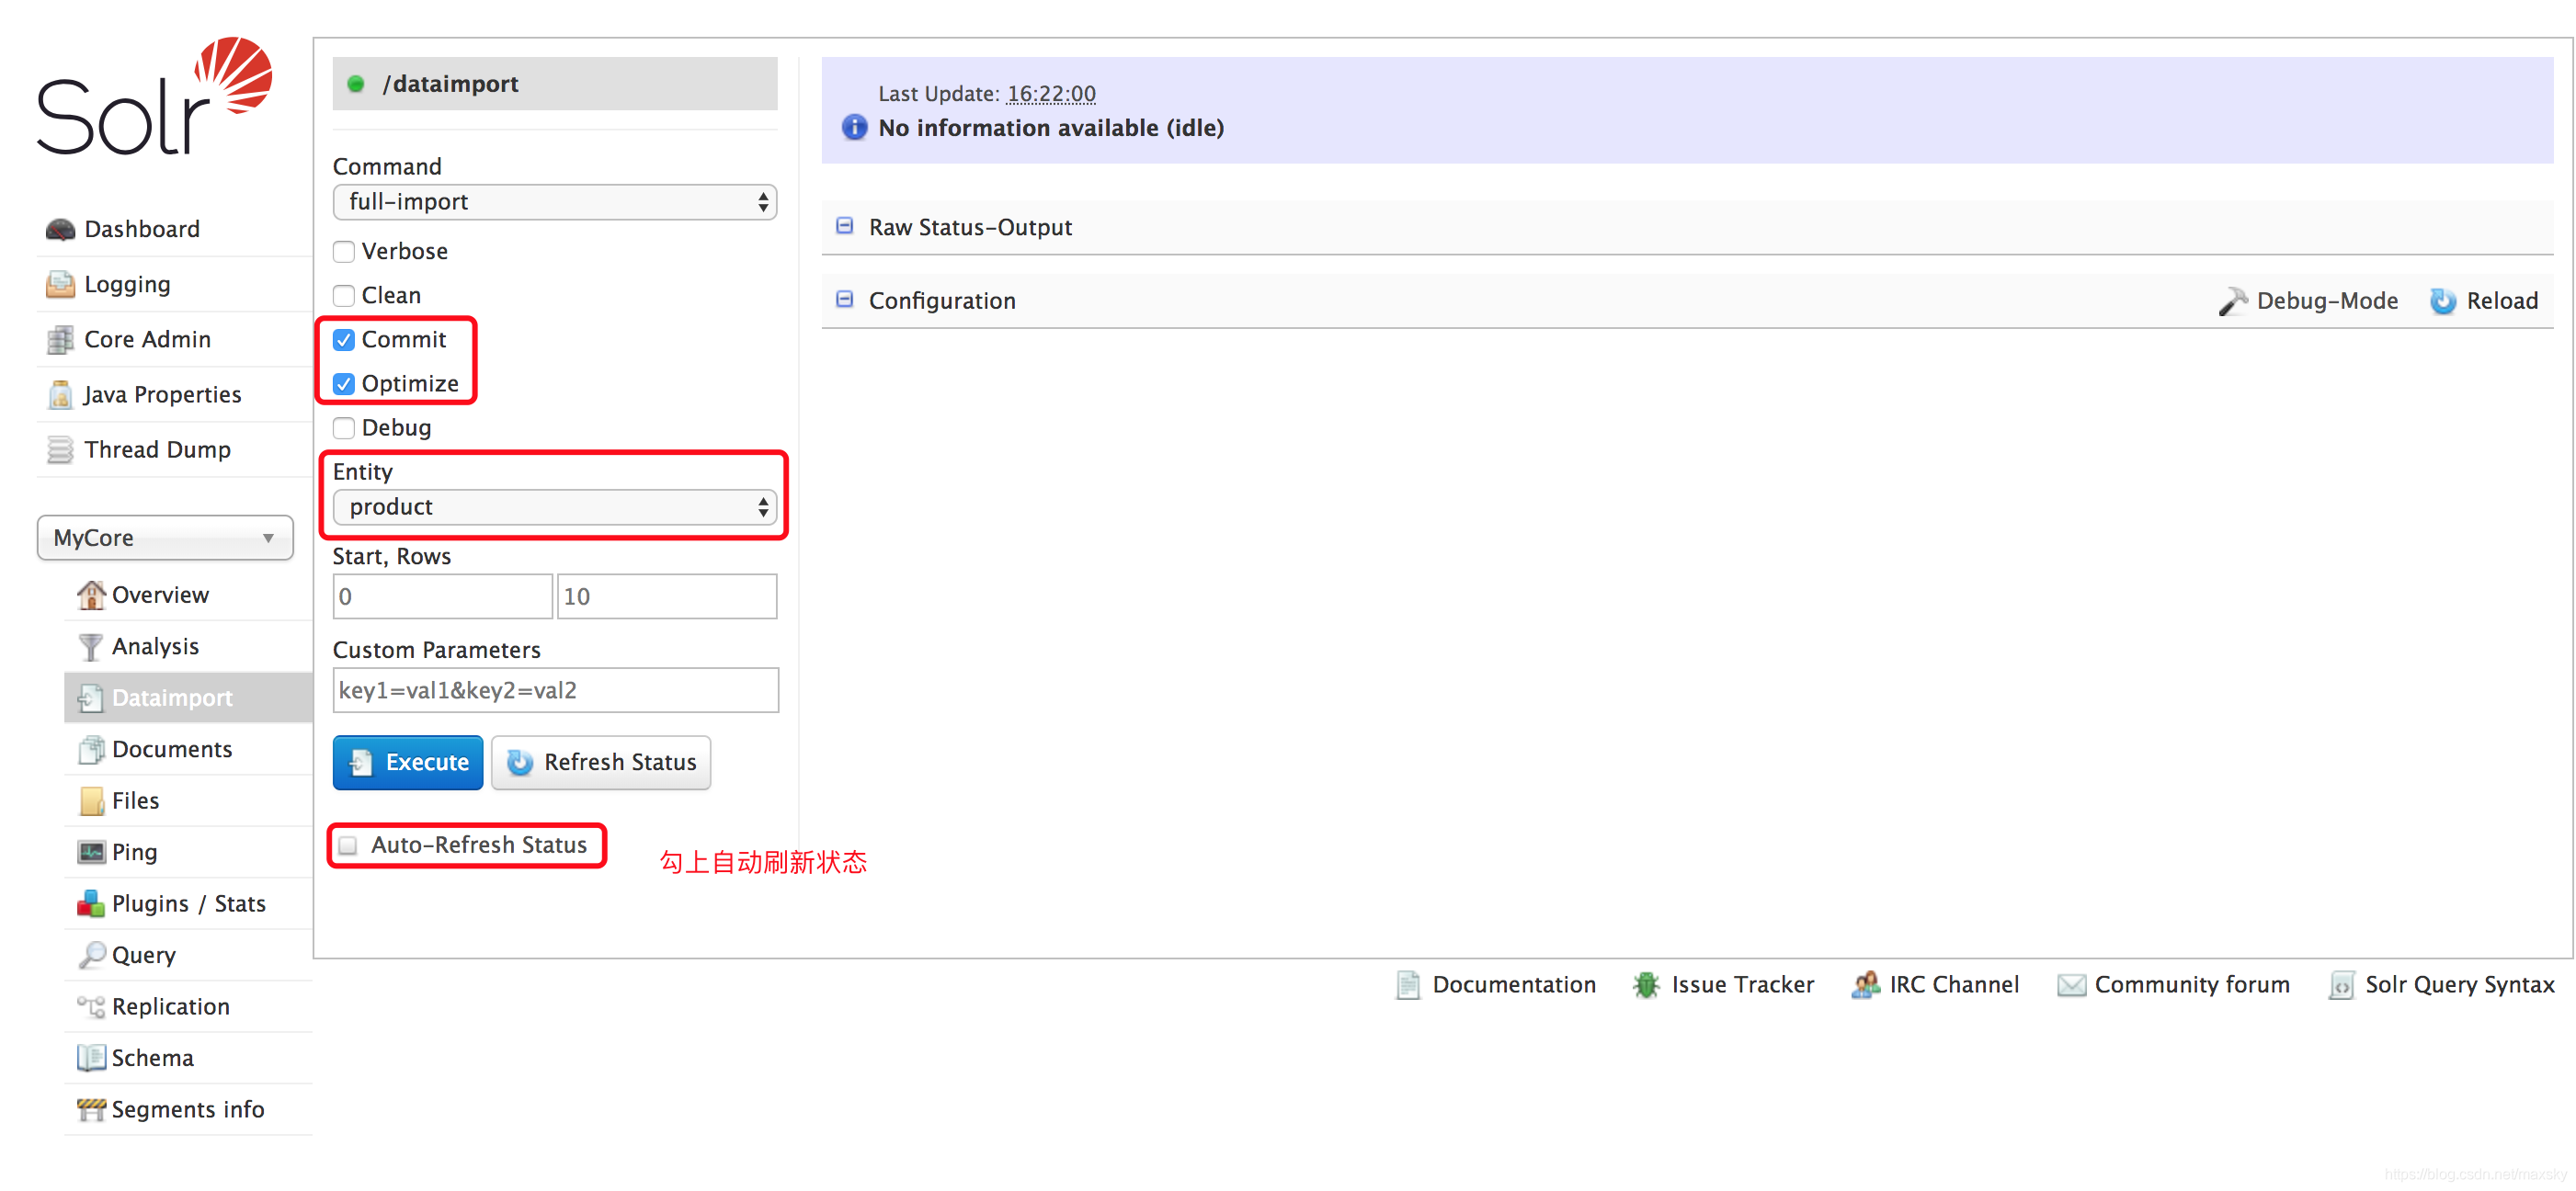
Task: Click the Community forum envelope icon
Action: (x=2071, y=986)
